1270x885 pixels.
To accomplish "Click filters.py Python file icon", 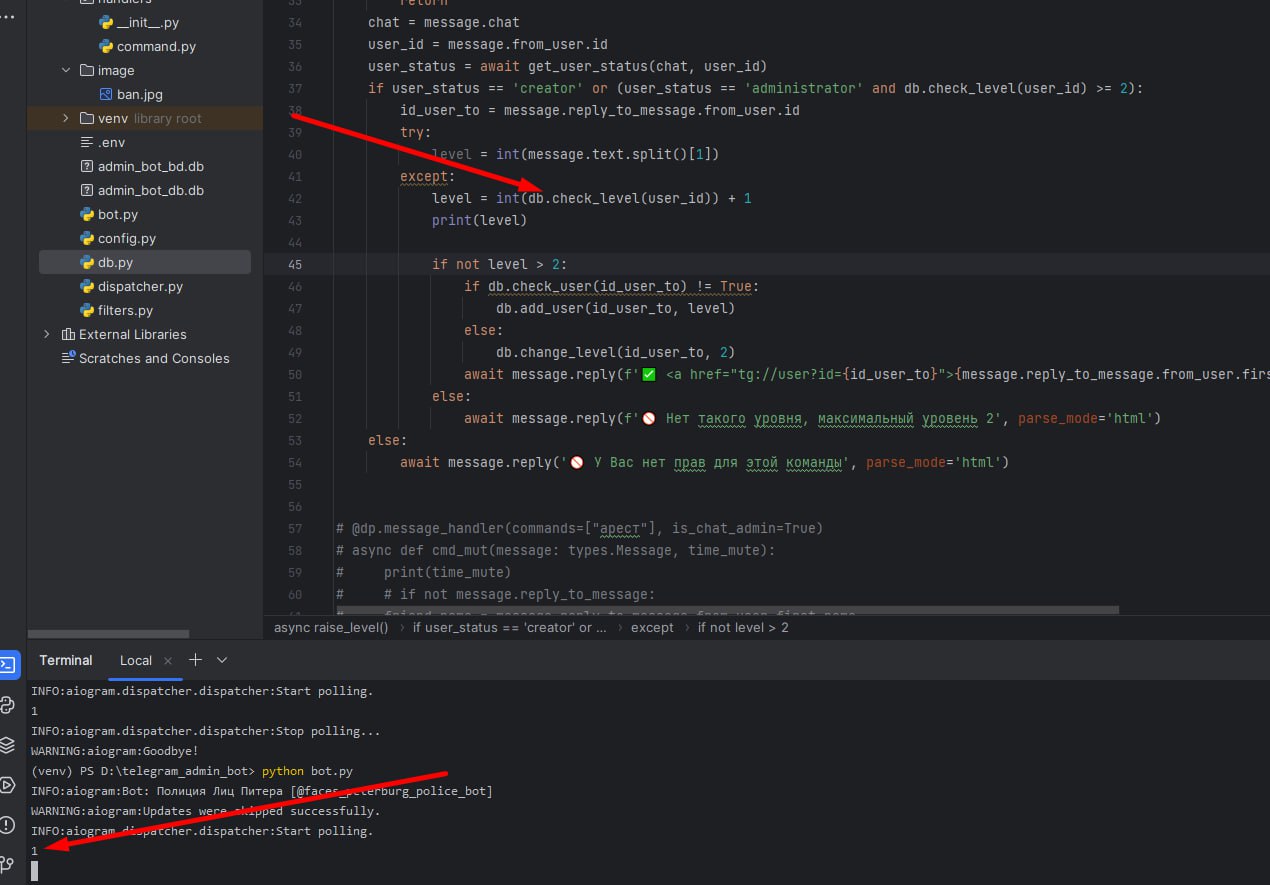I will [86, 310].
